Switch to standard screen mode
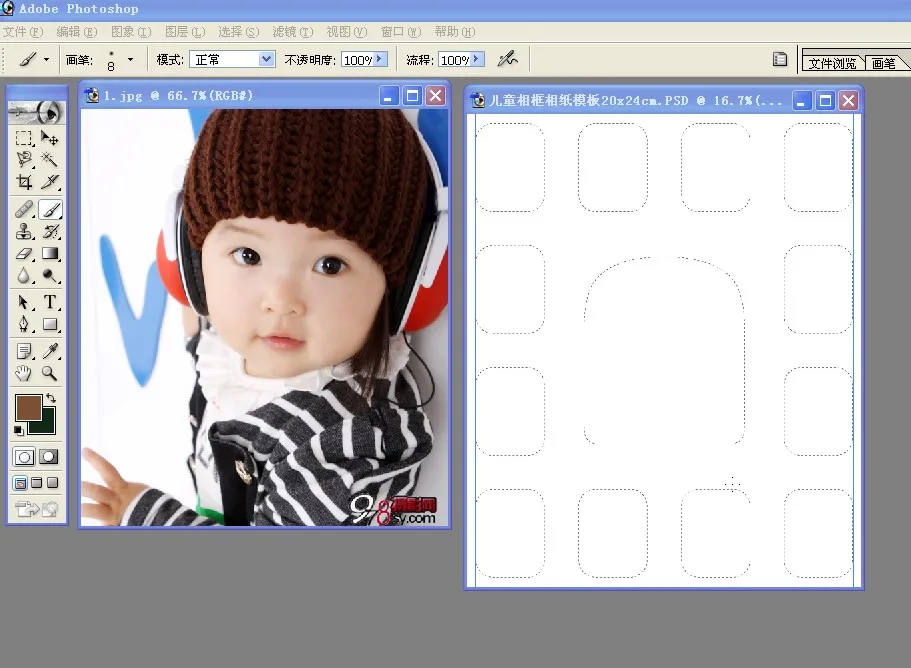The image size is (911, 668). (20, 483)
